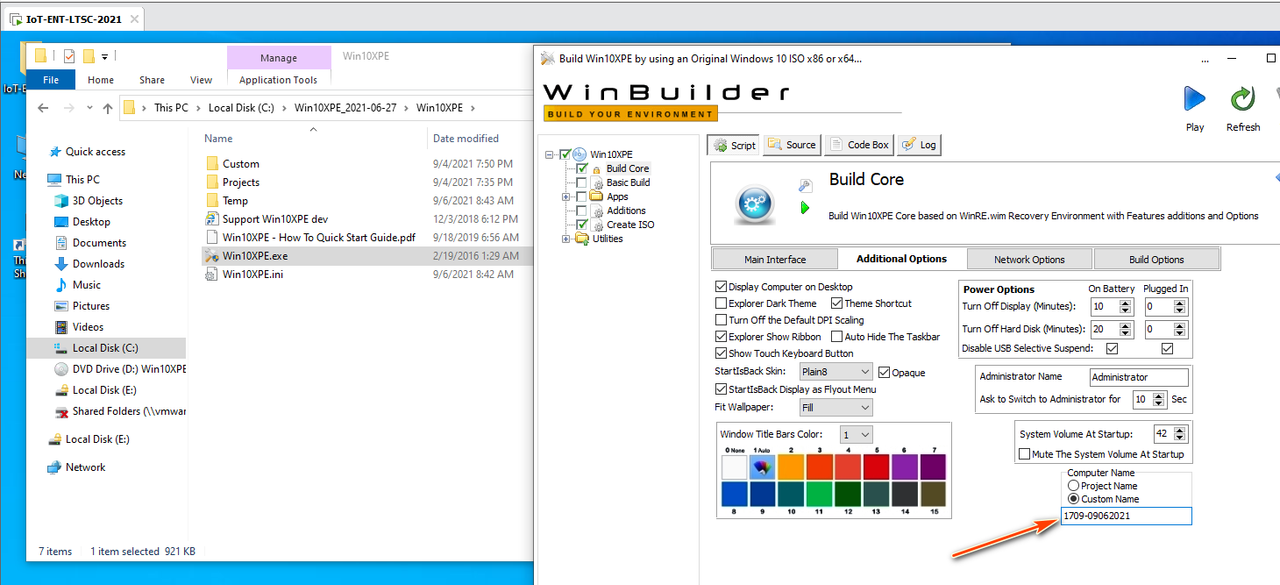Select the blue color swatch number 8
This screenshot has height=585, width=1280.
coord(734,494)
